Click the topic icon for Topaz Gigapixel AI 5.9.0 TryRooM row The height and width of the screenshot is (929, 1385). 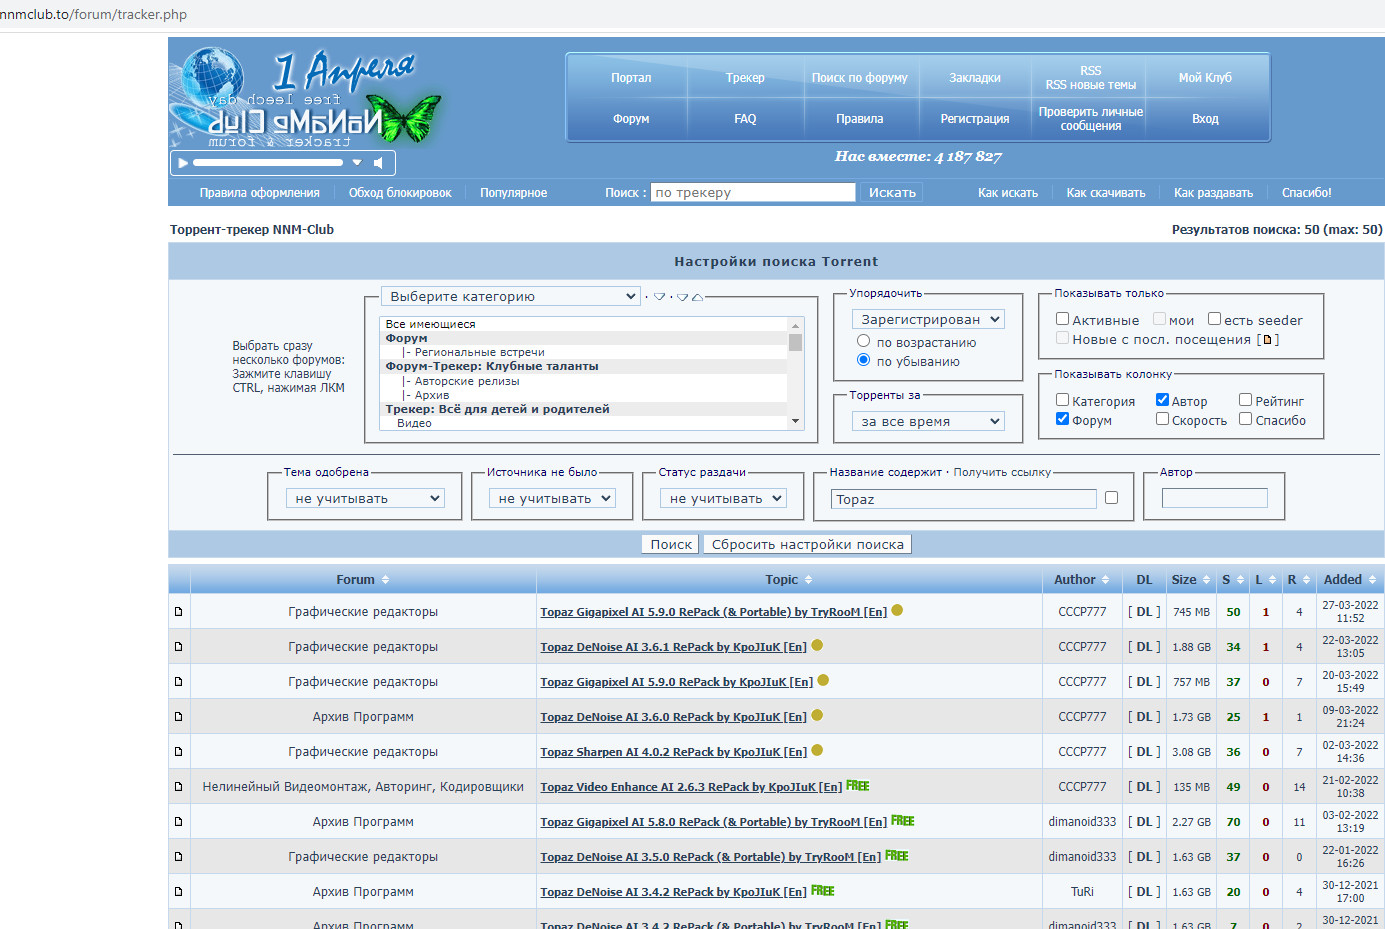(179, 611)
